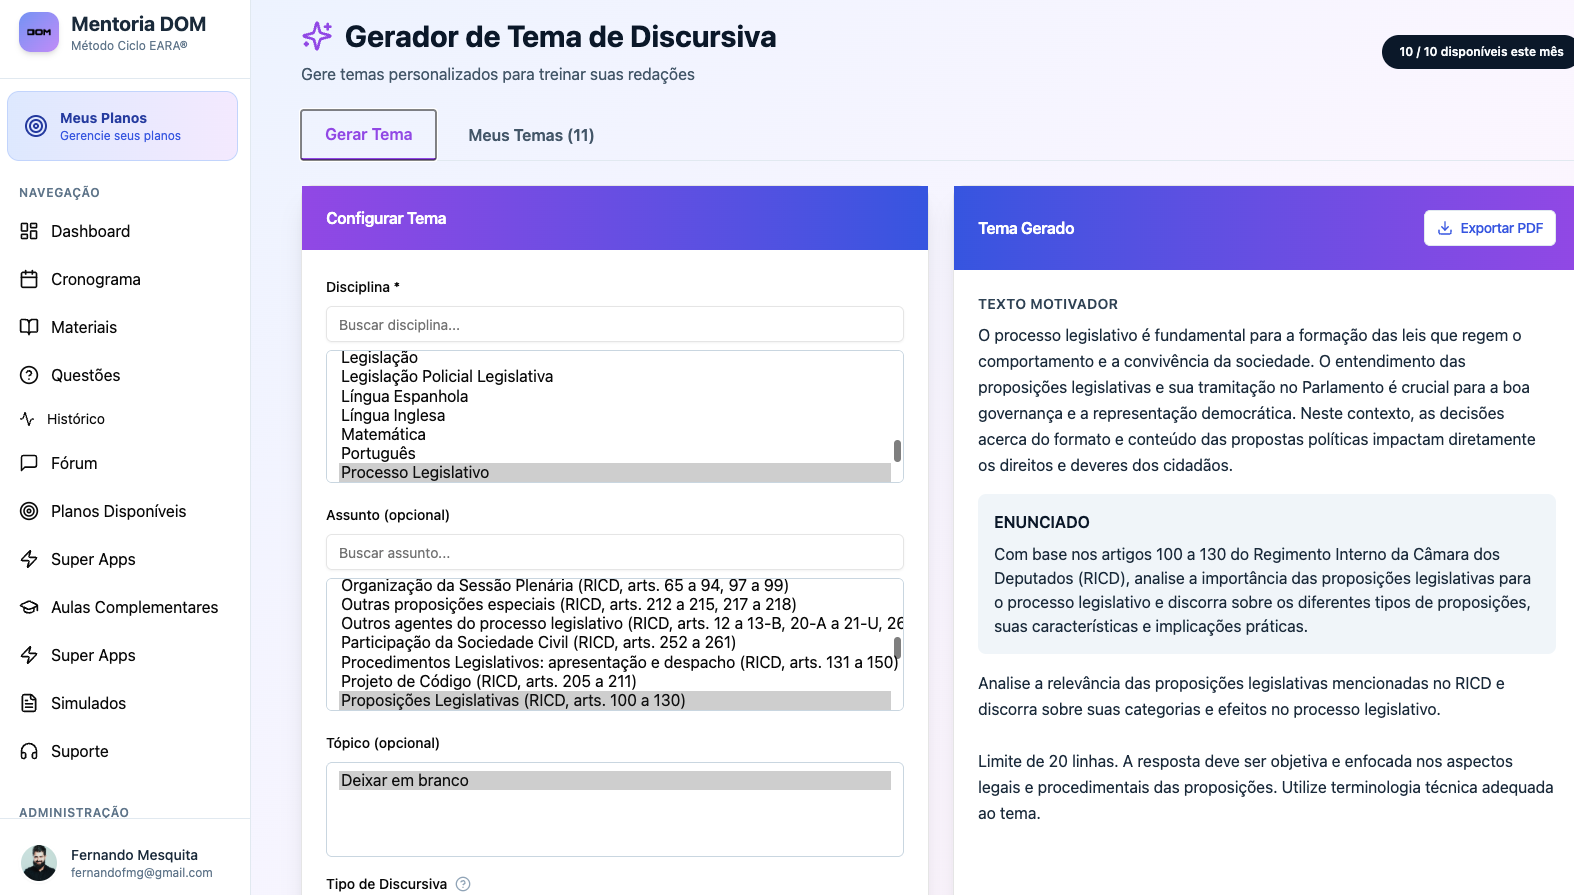Click the Aulas Complementares graduation cap icon

pos(29,607)
